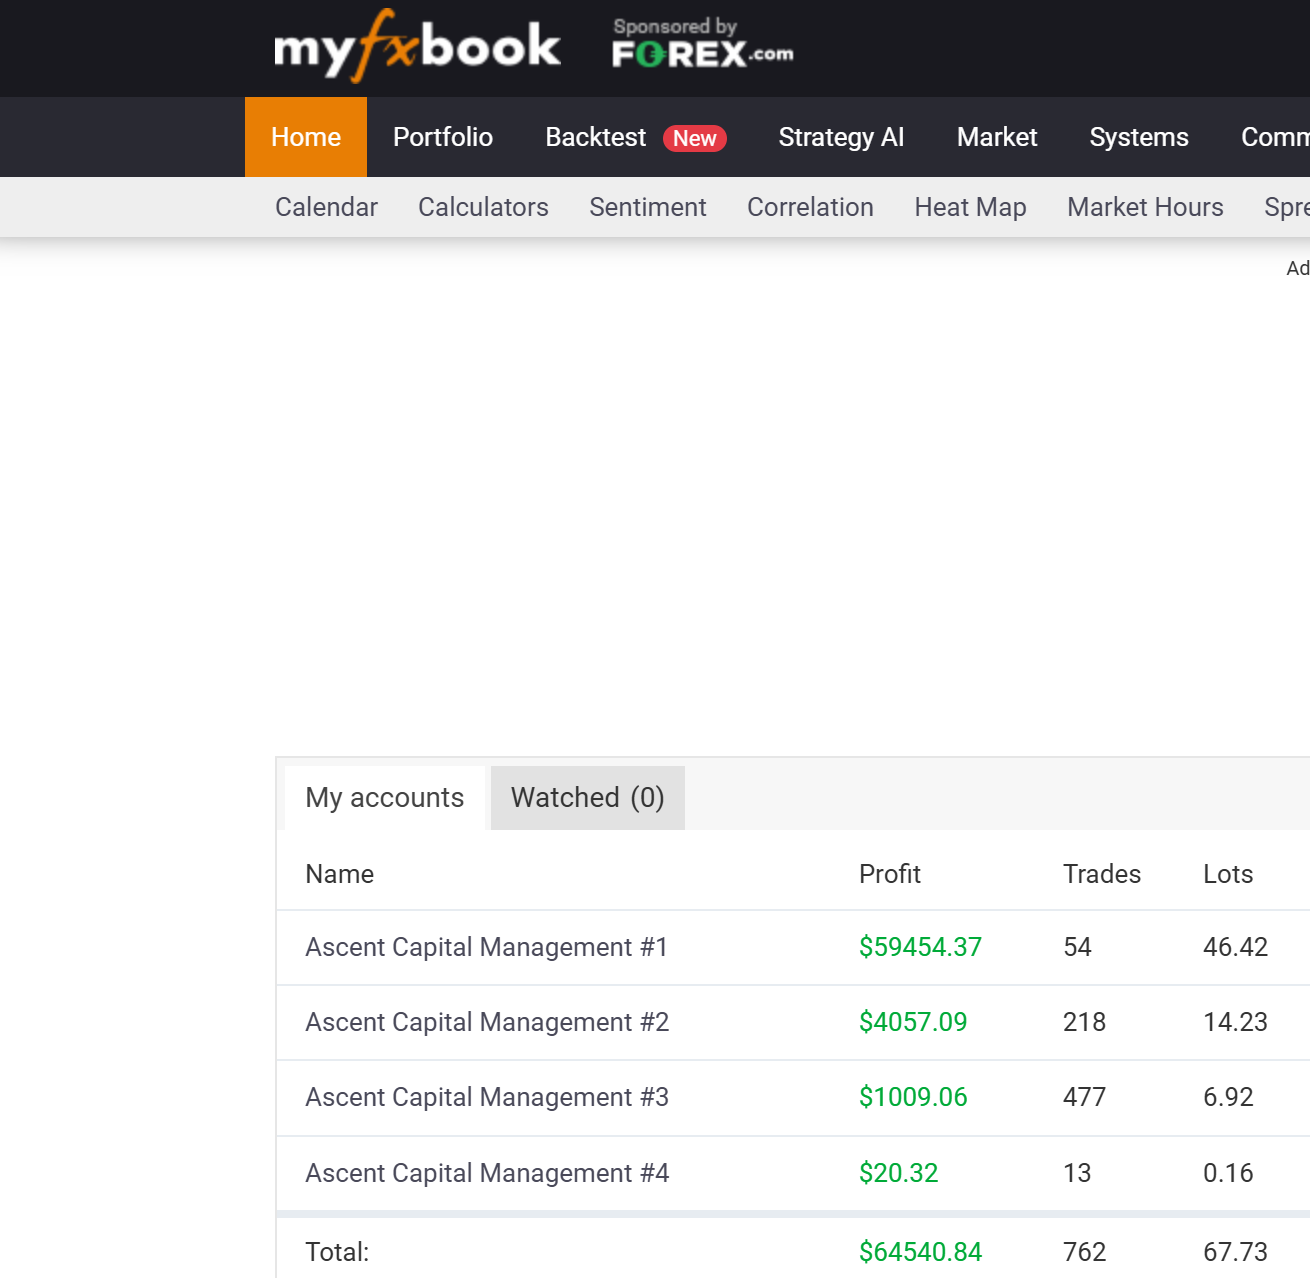Click the 0.16 lots cell
This screenshot has width=1310, height=1278.
coord(1228,1173)
